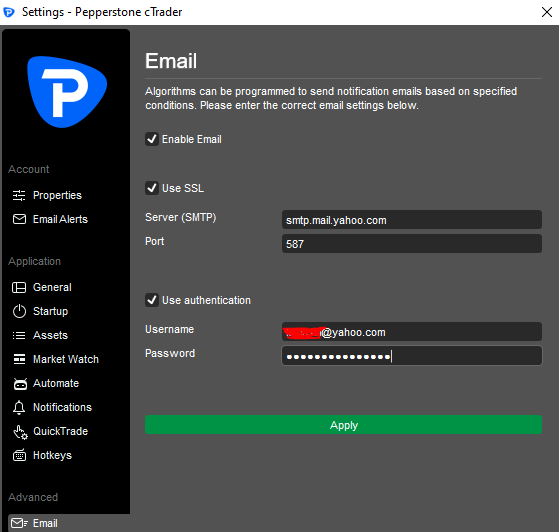
Task: Open the Properties settings page
Action: [57, 195]
